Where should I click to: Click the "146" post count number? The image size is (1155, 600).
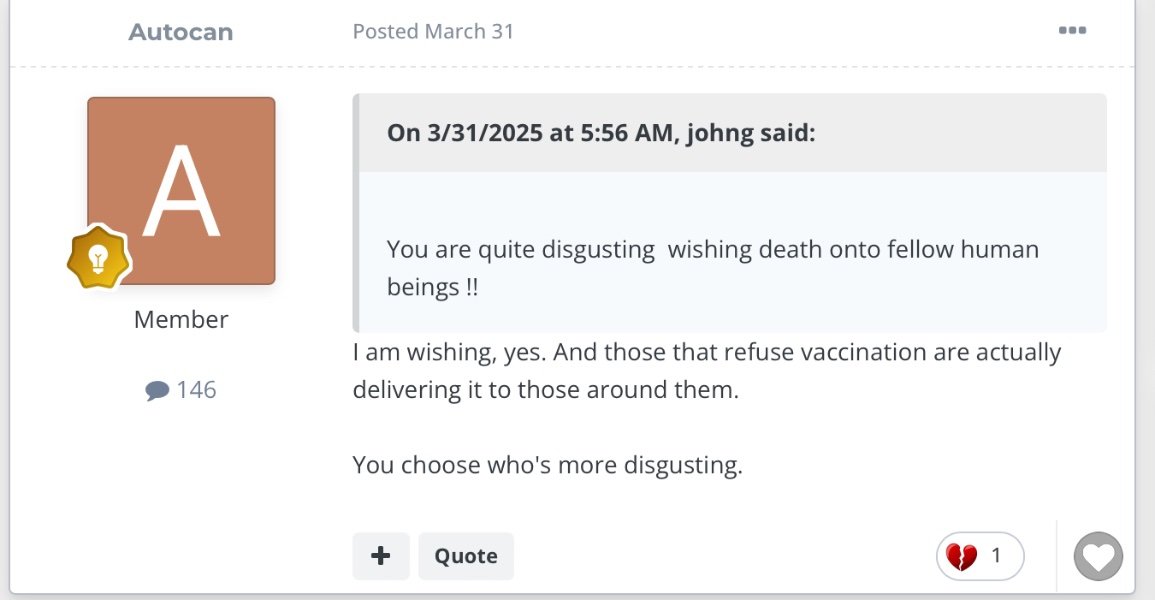click(196, 390)
